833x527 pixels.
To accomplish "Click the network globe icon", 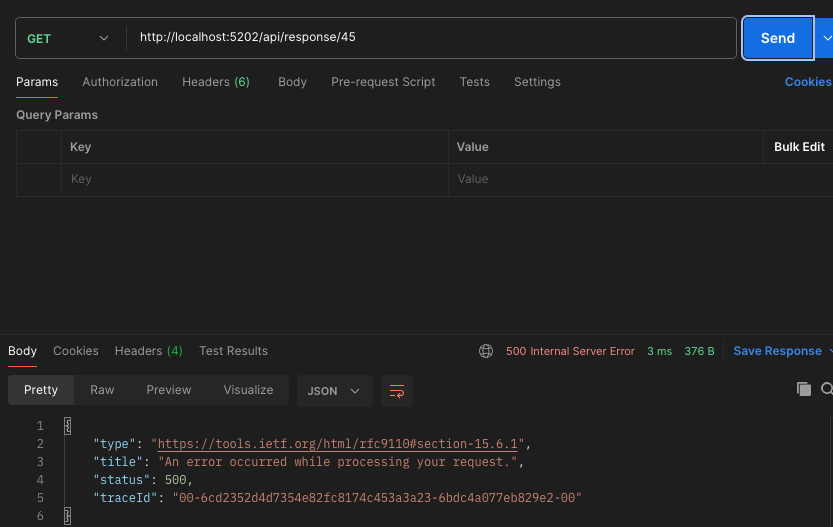I will pos(486,351).
